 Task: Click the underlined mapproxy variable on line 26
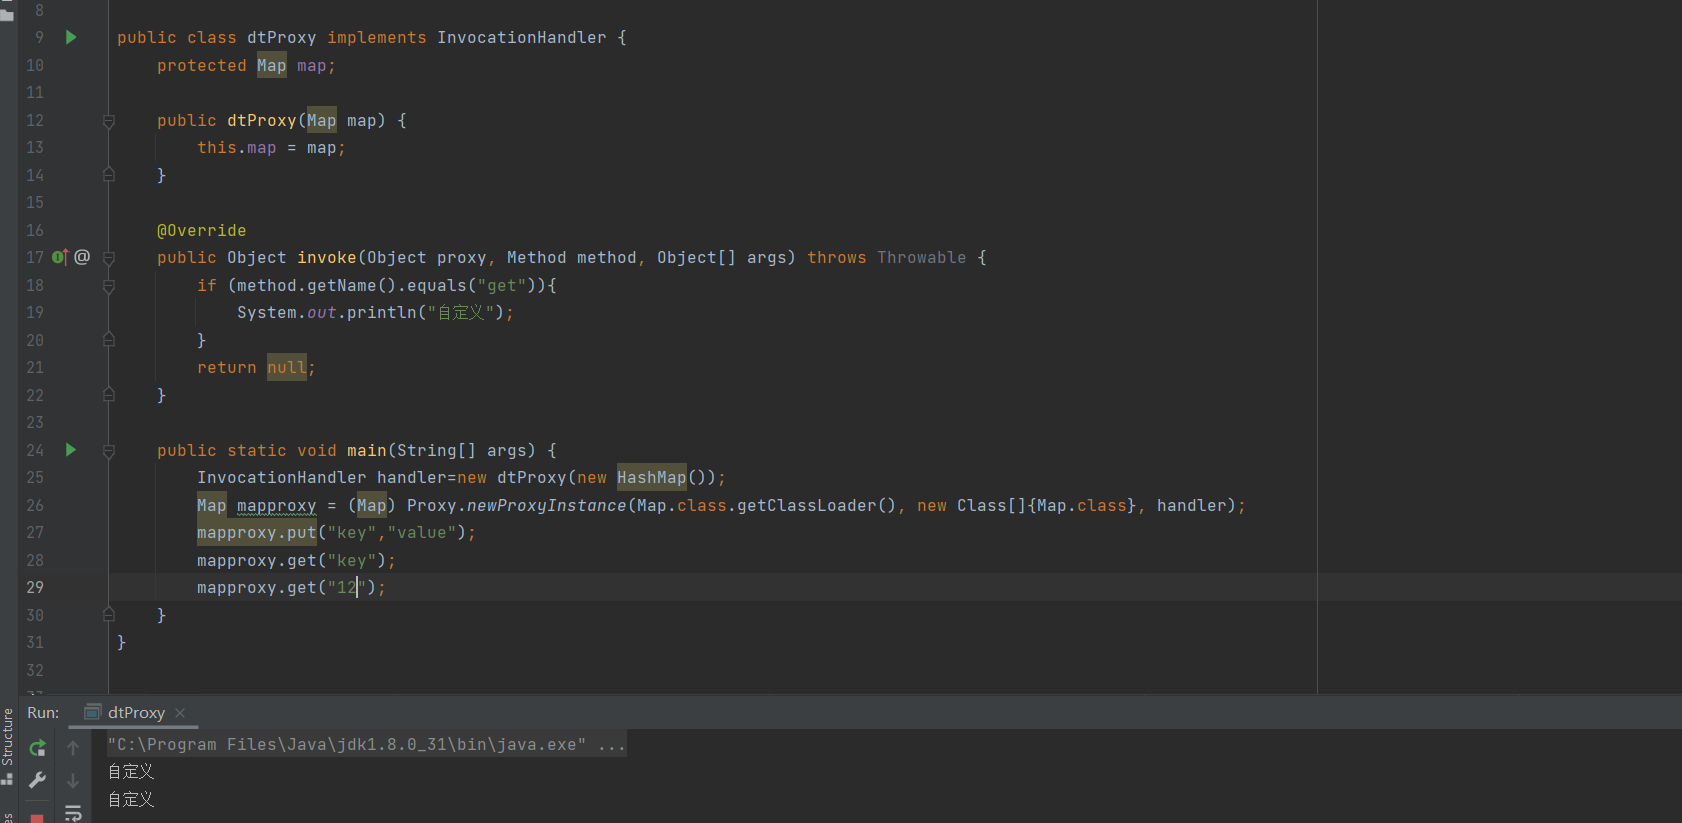276,505
